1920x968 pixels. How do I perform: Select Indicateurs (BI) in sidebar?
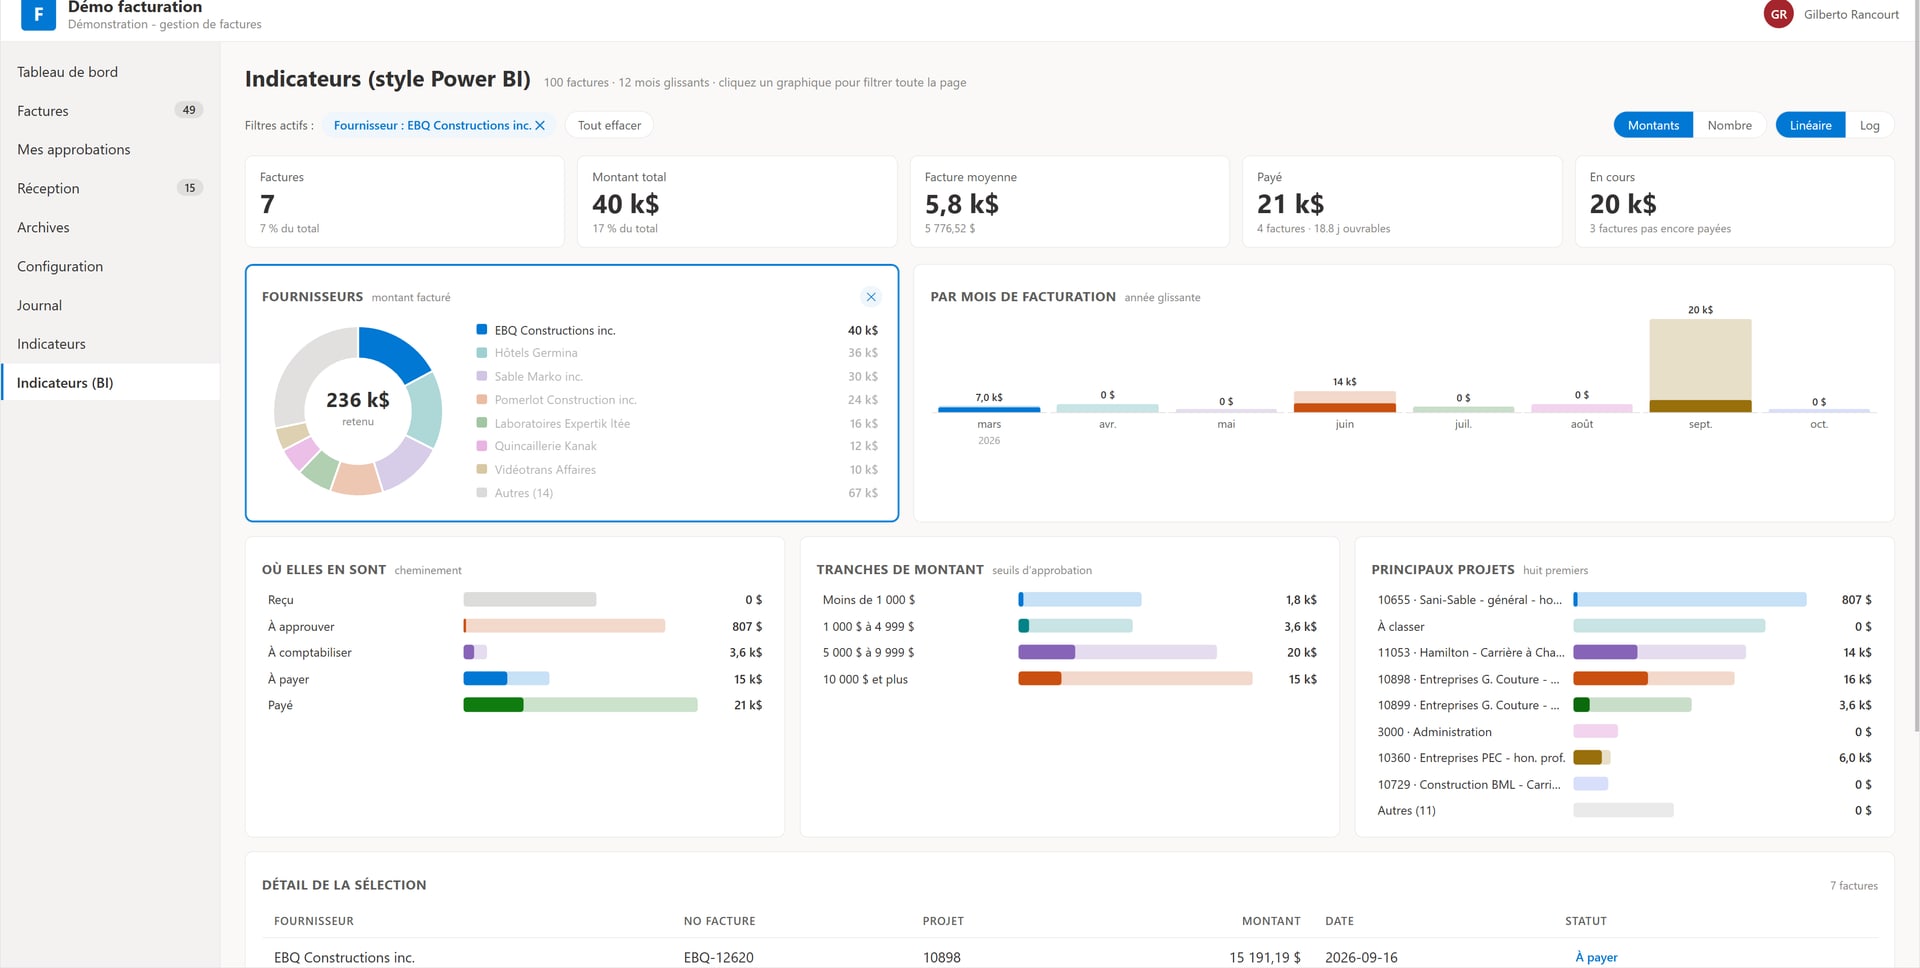click(110, 382)
